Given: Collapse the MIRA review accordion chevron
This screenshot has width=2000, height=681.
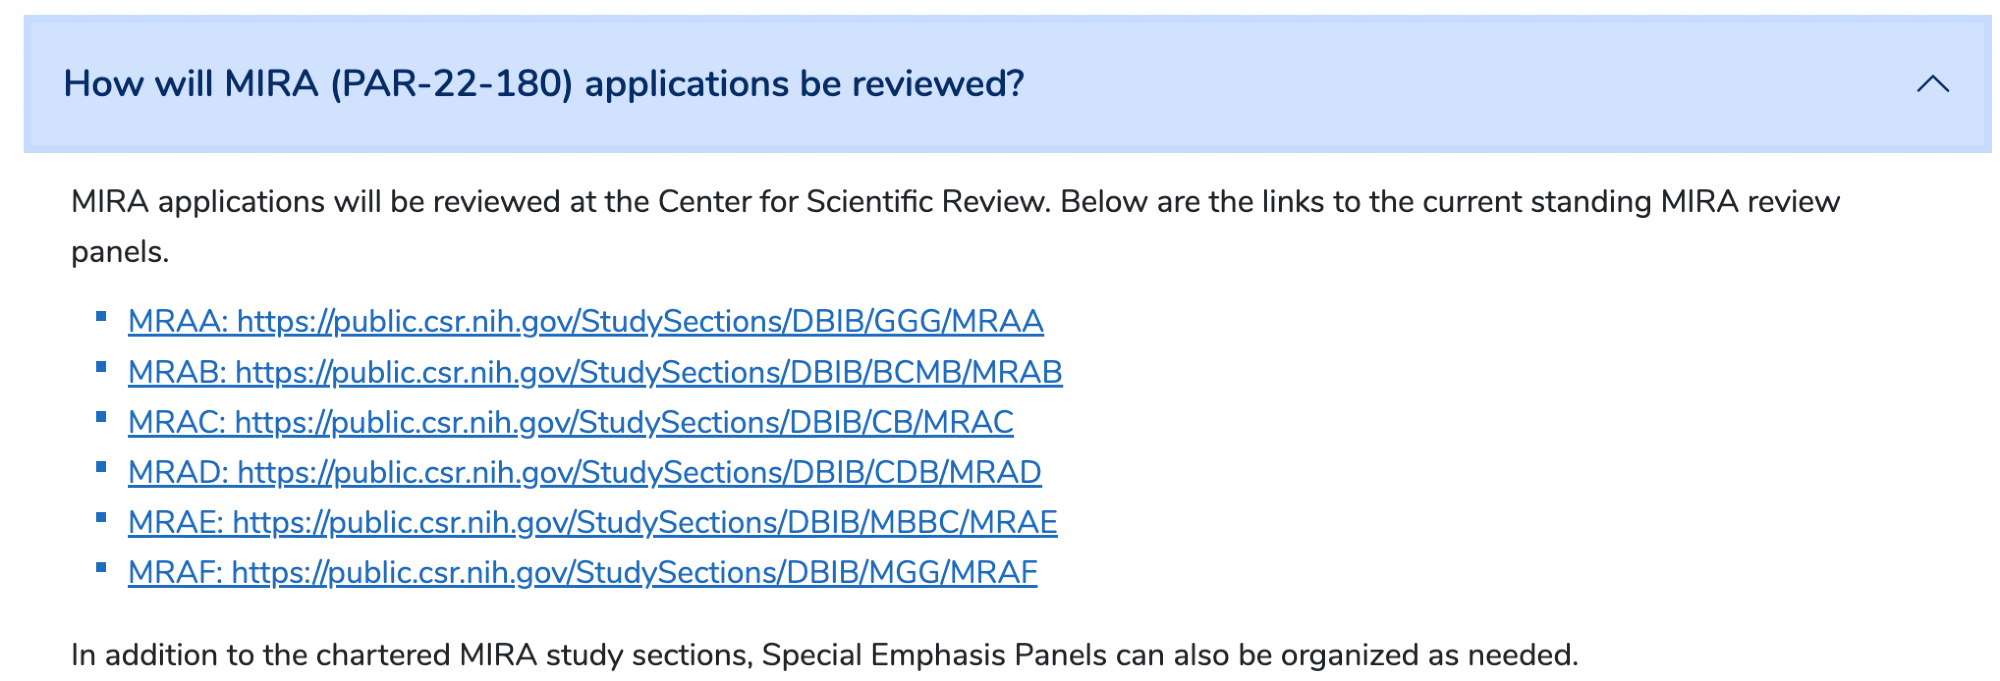Looking at the screenshot, I should 1932,84.
